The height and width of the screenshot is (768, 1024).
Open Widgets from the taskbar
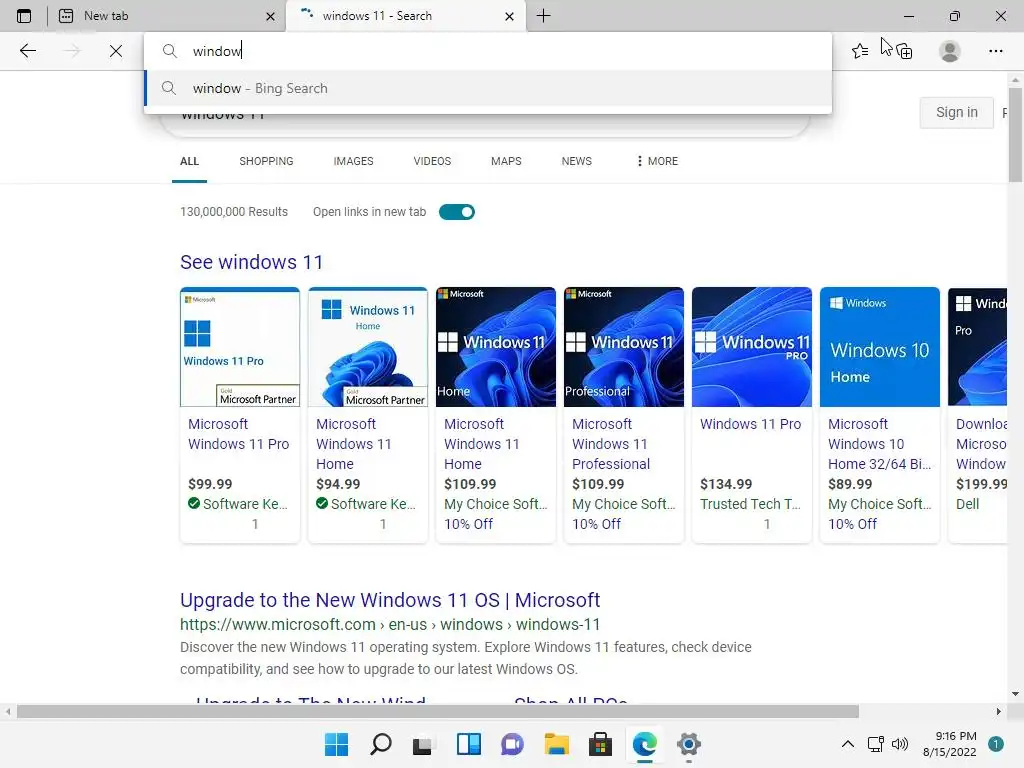point(468,744)
